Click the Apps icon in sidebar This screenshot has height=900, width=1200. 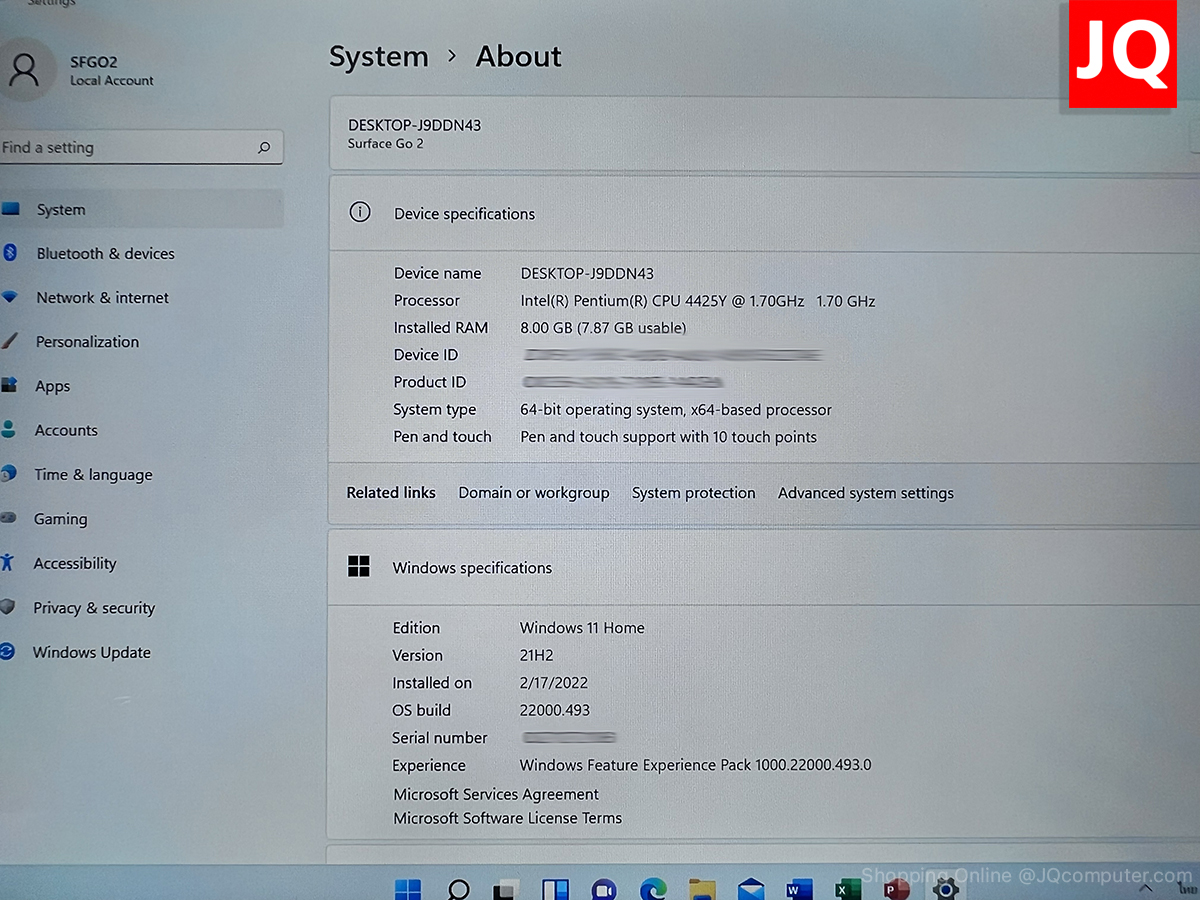(x=10, y=385)
